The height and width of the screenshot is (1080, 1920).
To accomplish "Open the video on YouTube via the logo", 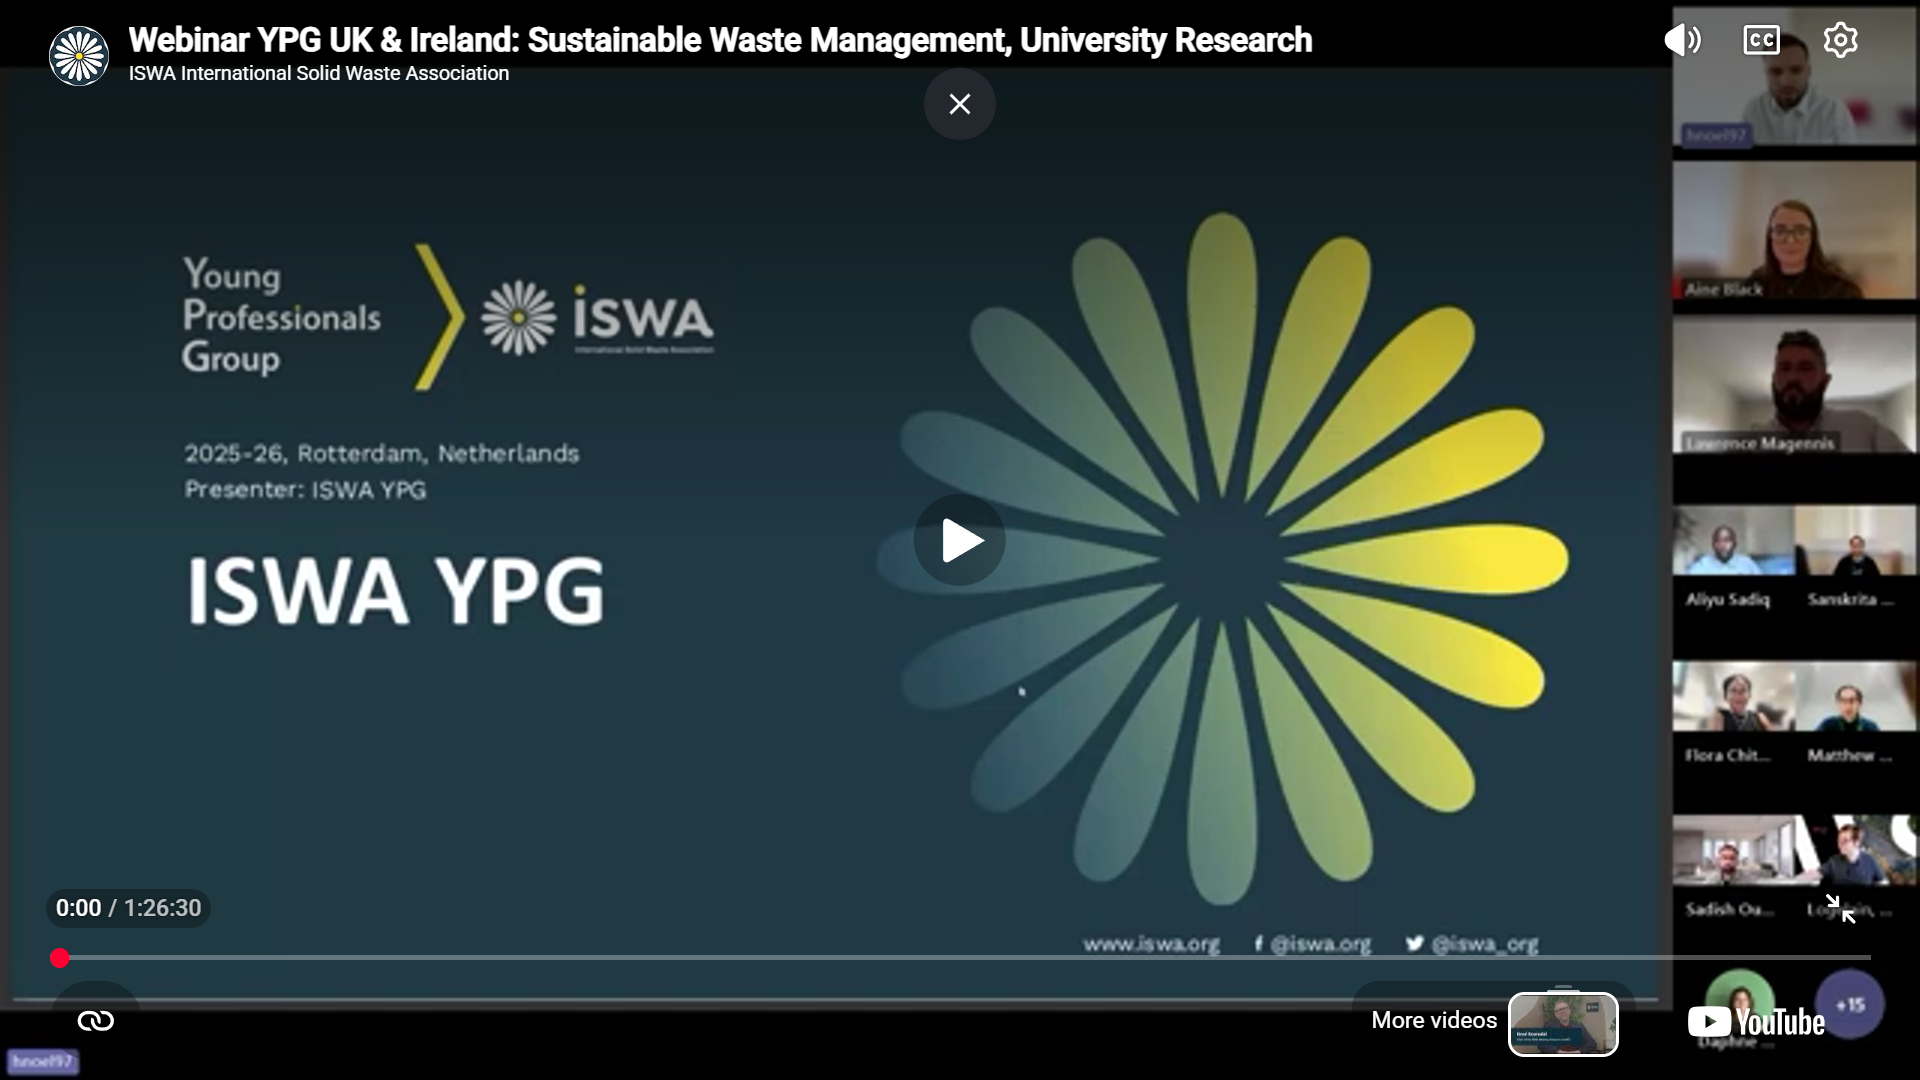I will pyautogui.click(x=1756, y=1021).
